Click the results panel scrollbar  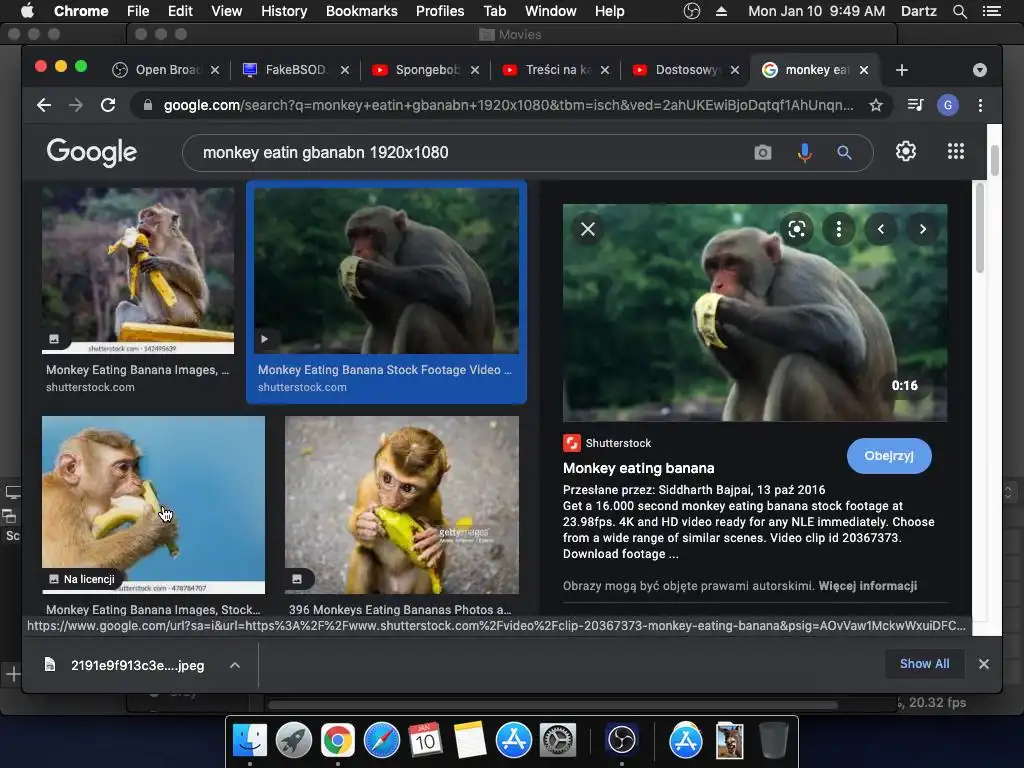(x=978, y=227)
